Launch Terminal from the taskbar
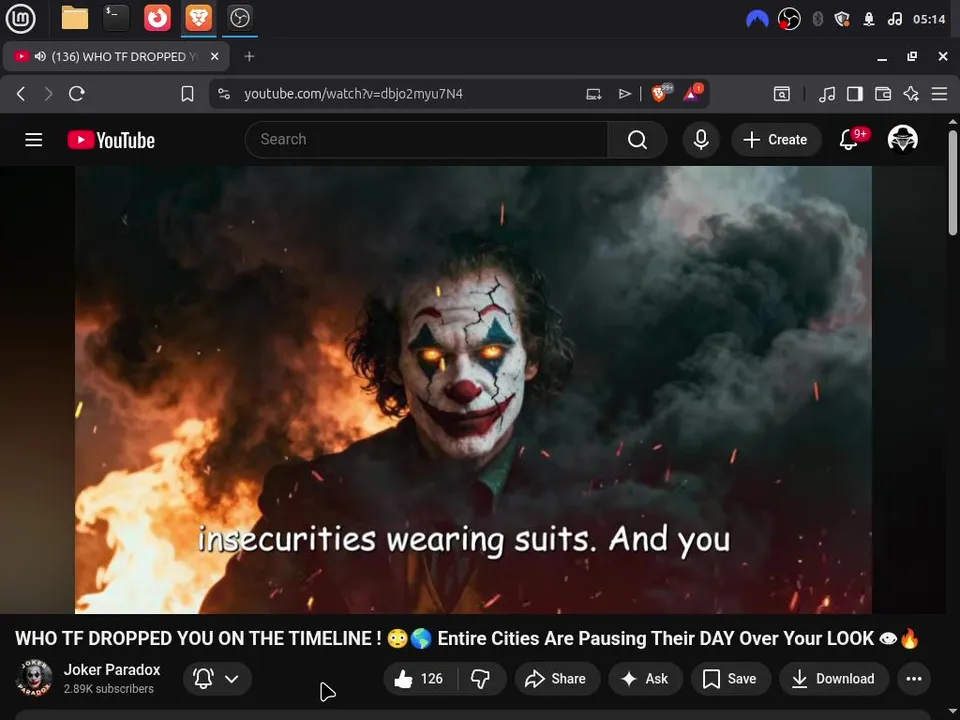960x720 pixels. coord(116,18)
